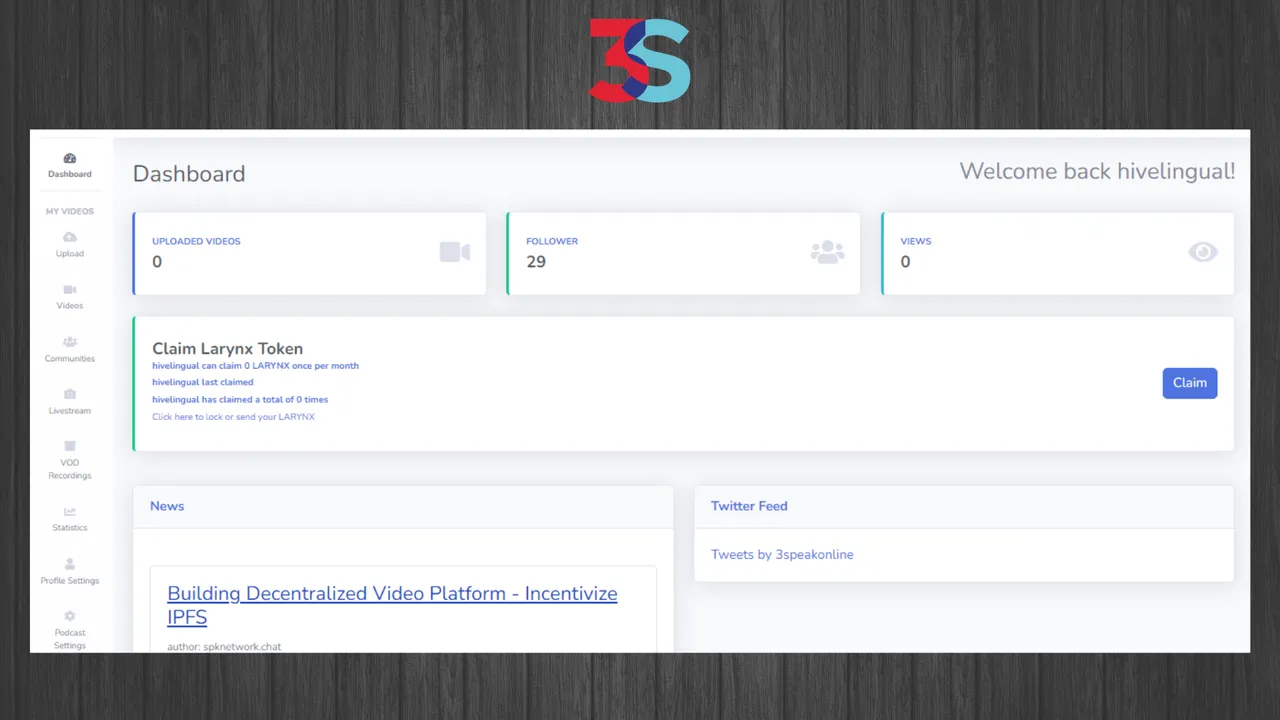The image size is (1280, 720).
Task: Select the Livestream camera icon
Action: (70, 394)
